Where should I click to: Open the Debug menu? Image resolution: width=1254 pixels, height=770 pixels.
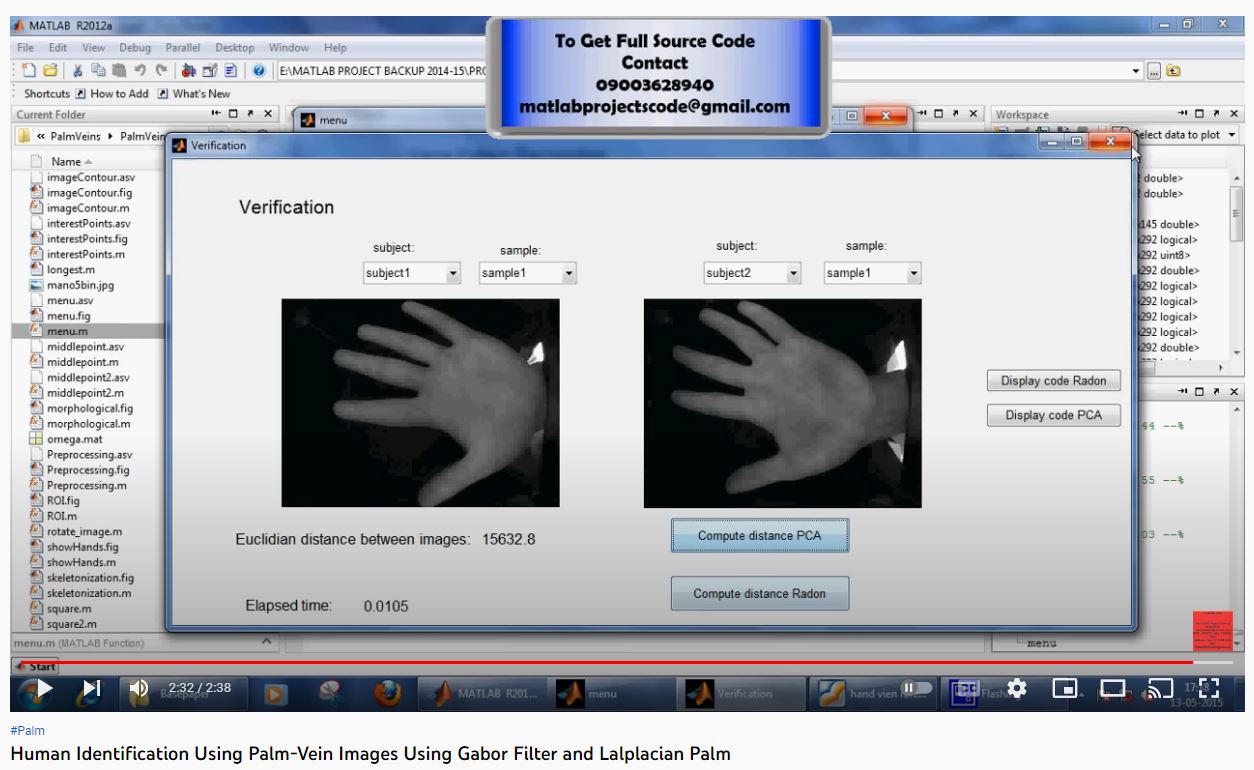[x=135, y=47]
